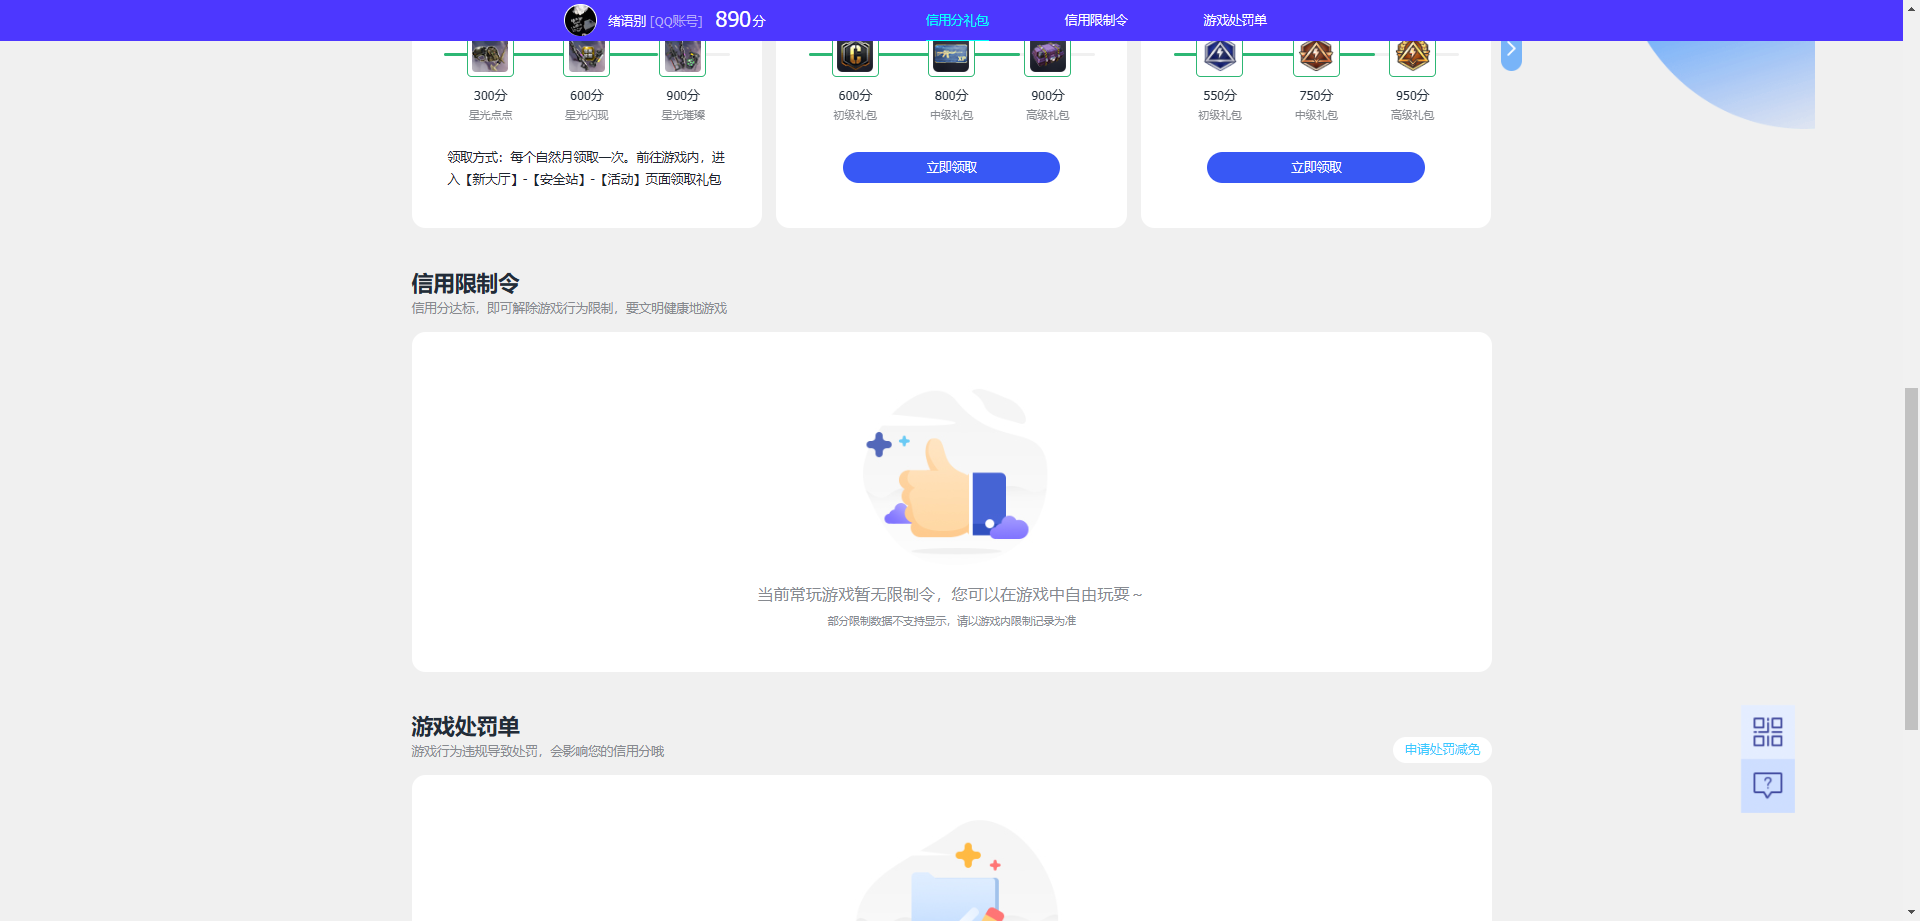Image resolution: width=1920 pixels, height=921 pixels.
Task: Click the 550分 score label
Action: [x=1220, y=95]
